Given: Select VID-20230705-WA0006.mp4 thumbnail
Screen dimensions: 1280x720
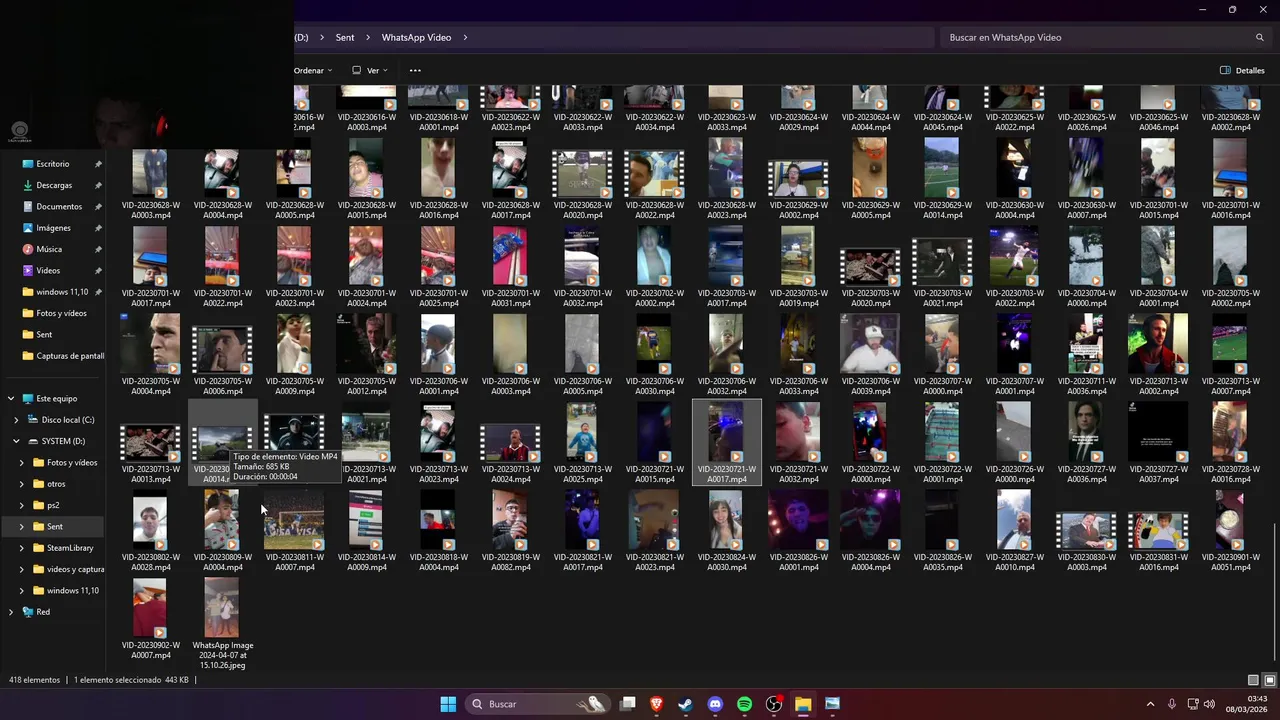Looking at the screenshot, I should tap(222, 349).
